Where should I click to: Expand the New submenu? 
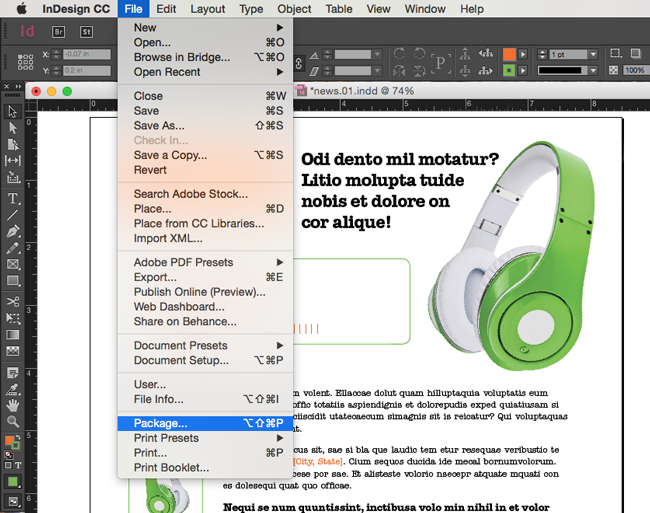pos(205,27)
